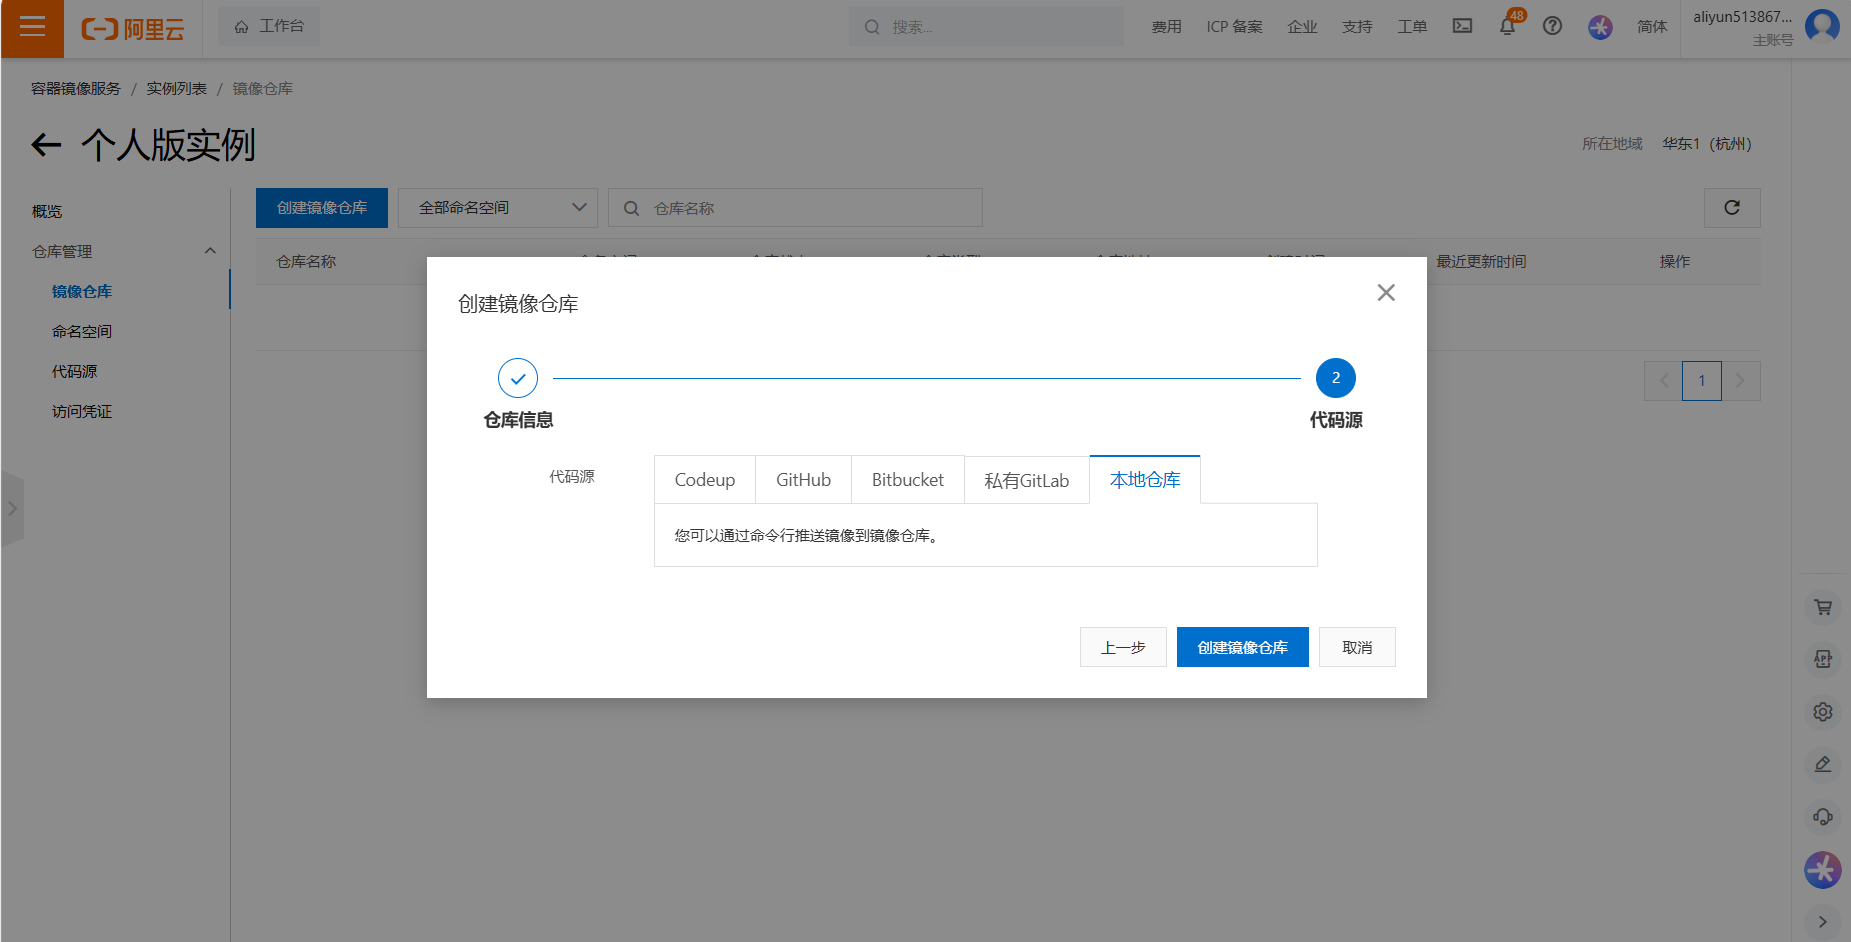Viewport: 1851px width, 942px height.
Task: Go back with 上一步 button
Action: point(1122,648)
